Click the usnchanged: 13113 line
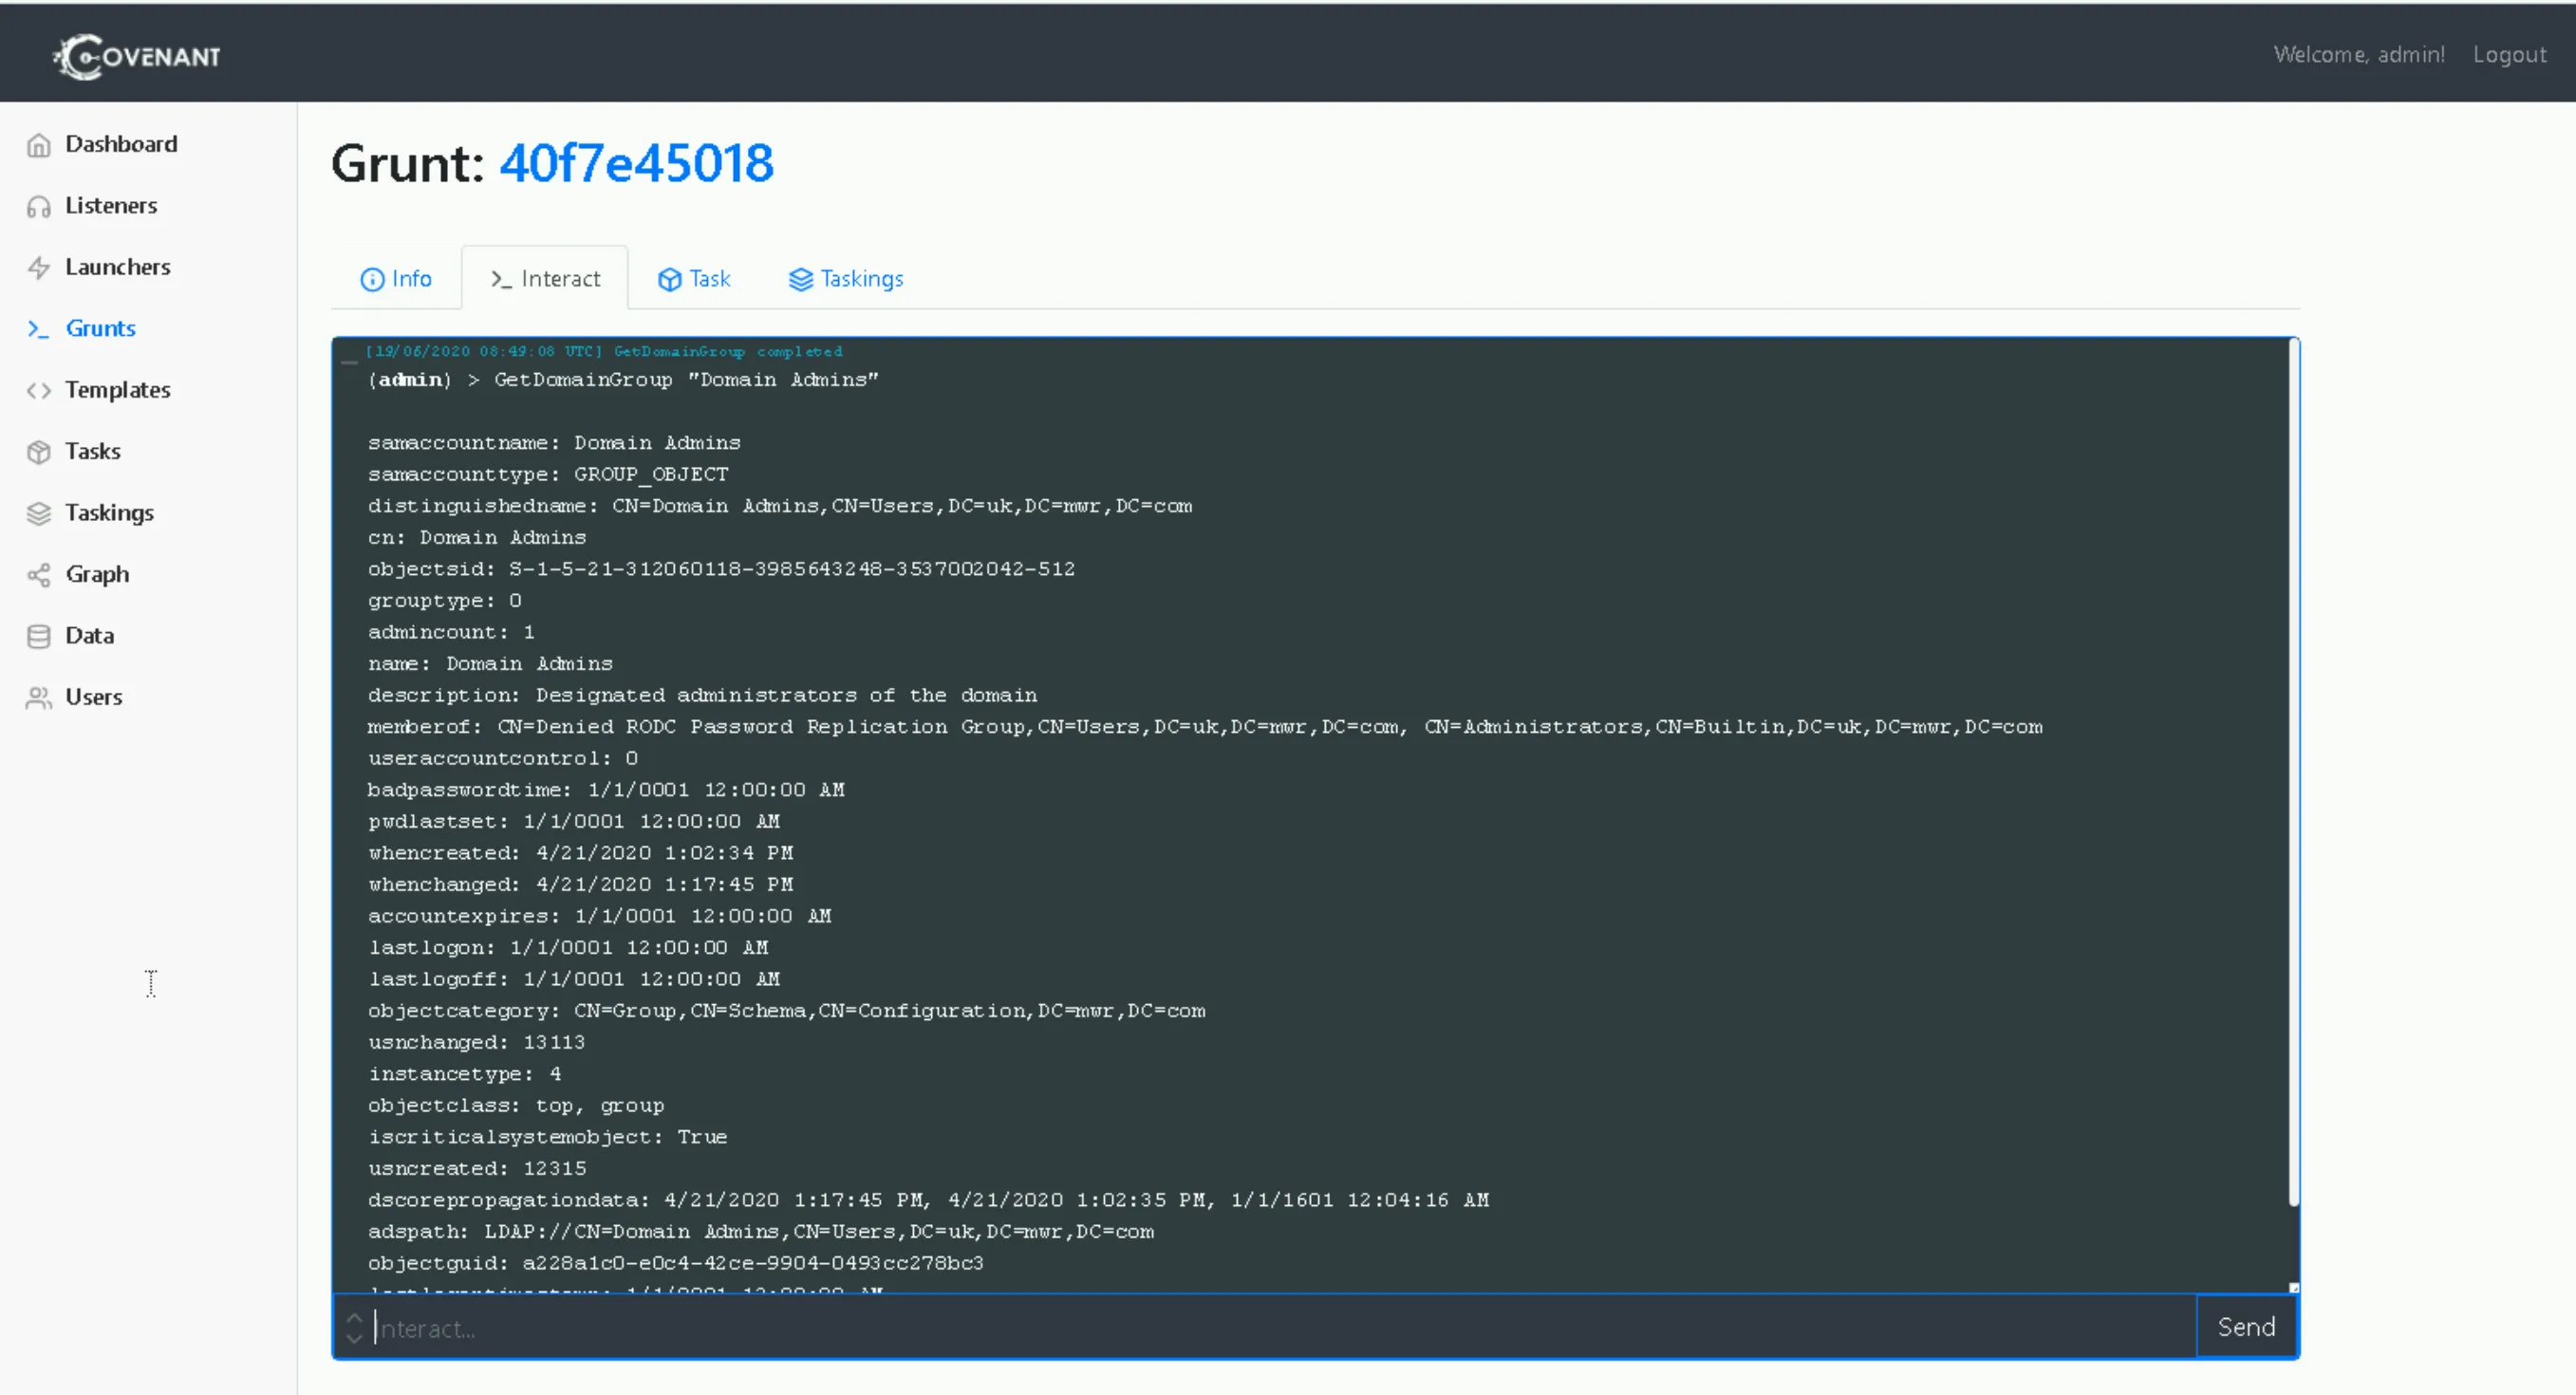The width and height of the screenshot is (2576, 1395). pos(476,1043)
